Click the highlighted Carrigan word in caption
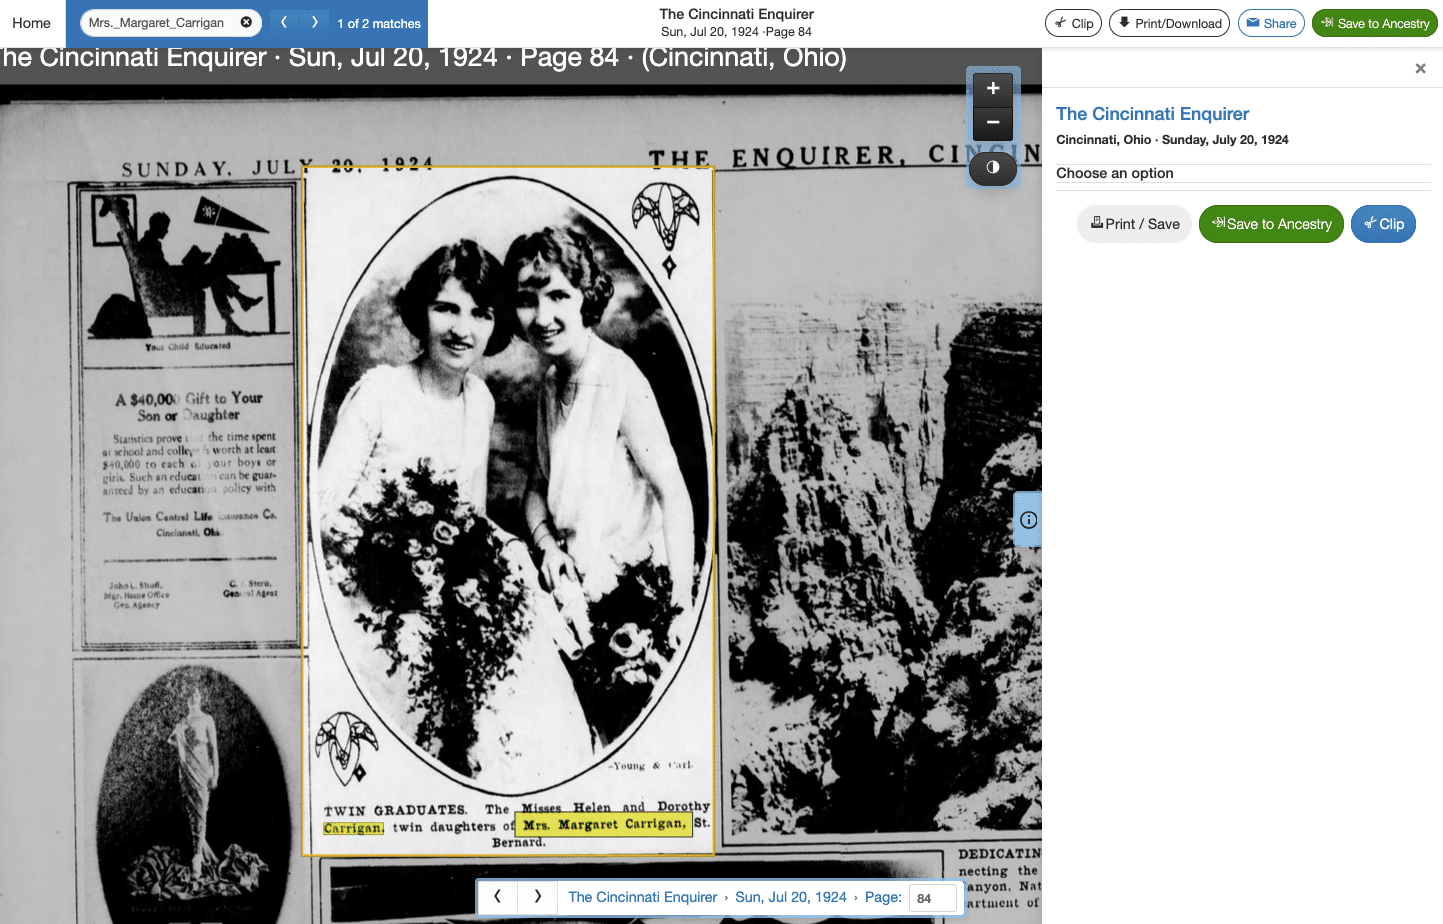 (x=353, y=828)
